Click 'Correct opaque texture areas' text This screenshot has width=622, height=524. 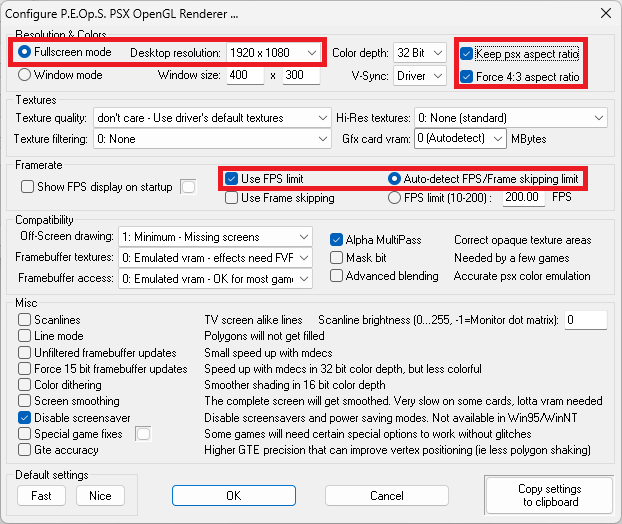click(522, 240)
